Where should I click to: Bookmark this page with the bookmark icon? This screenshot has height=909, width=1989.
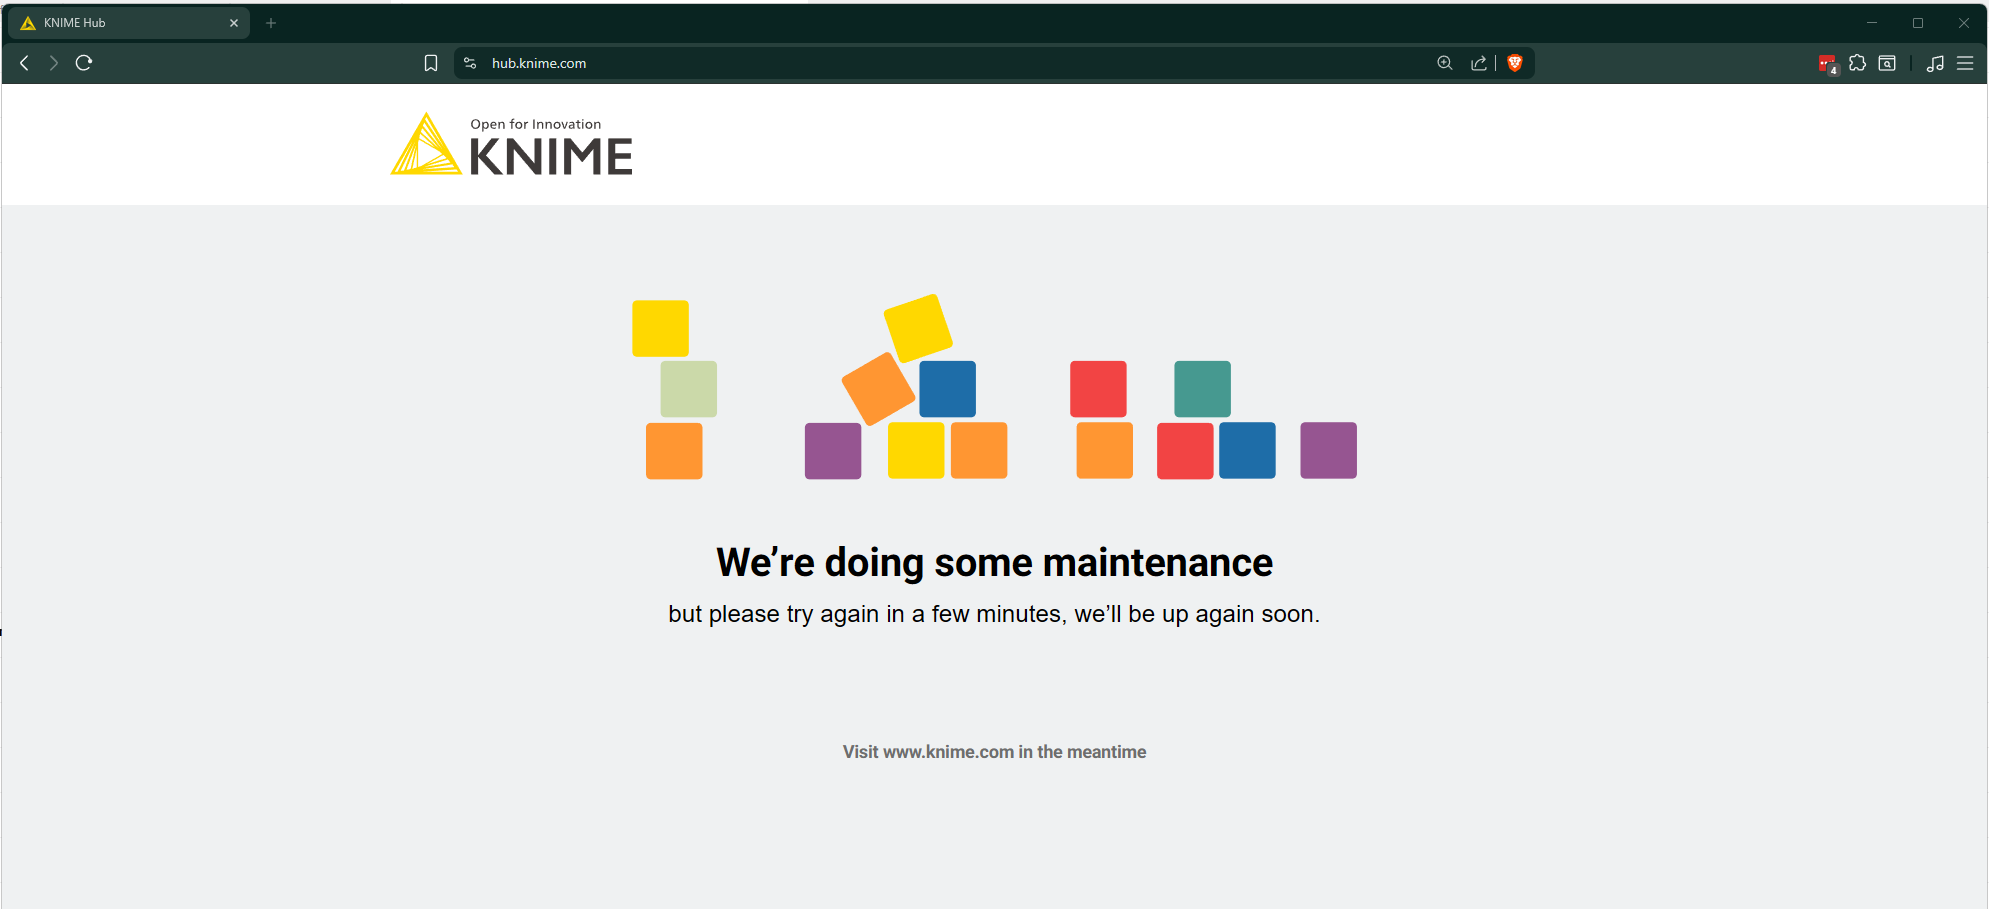coord(431,63)
